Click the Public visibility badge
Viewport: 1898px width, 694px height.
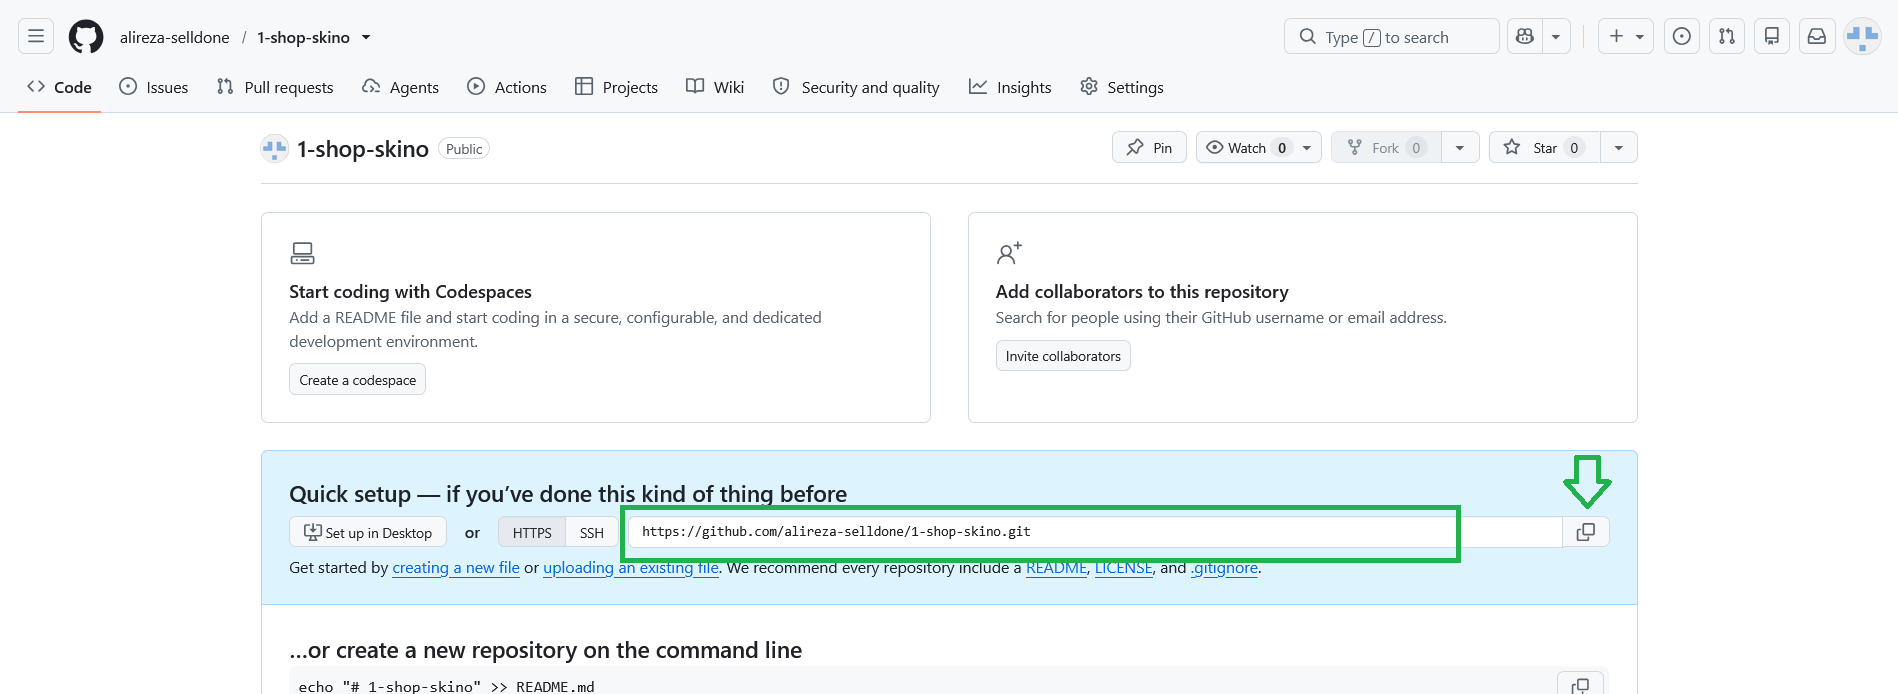[464, 149]
